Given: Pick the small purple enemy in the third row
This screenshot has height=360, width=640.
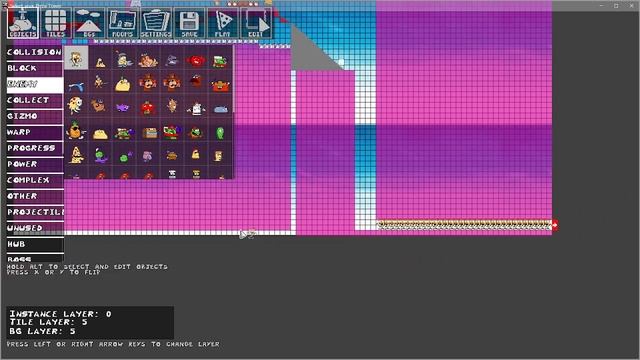Looking at the screenshot, I should [122, 108].
